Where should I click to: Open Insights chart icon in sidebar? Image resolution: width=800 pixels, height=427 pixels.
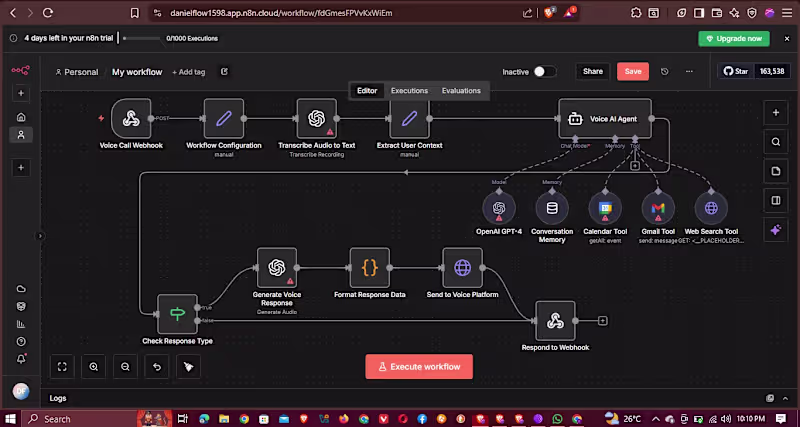21,324
